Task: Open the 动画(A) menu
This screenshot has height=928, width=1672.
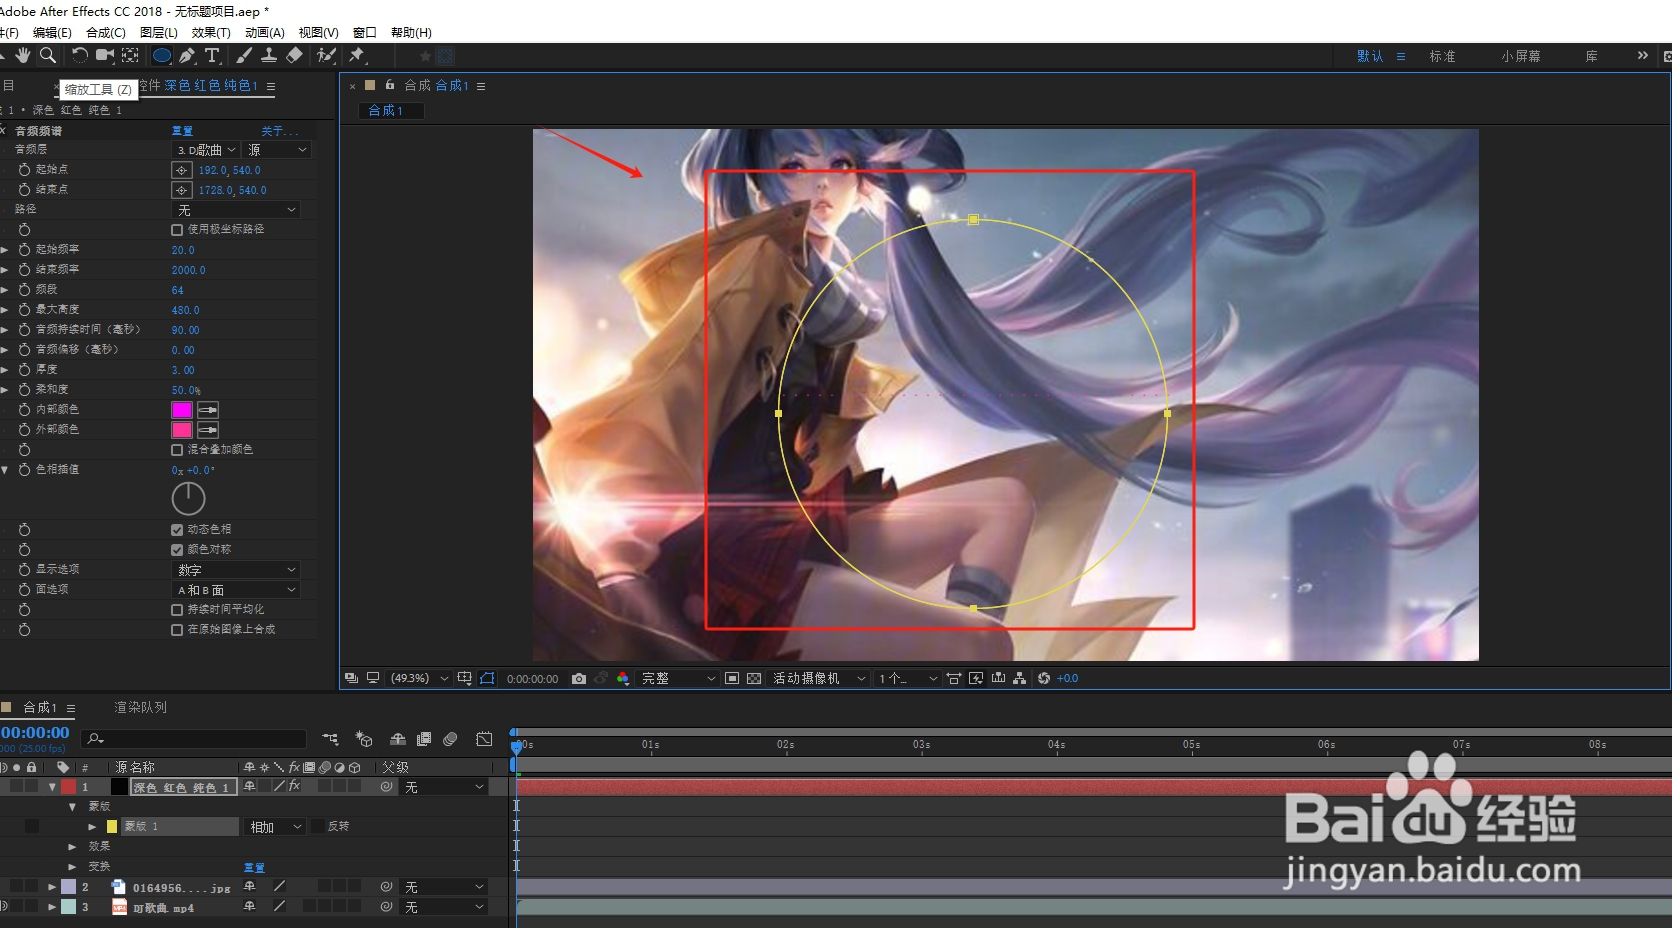Action: point(265,33)
